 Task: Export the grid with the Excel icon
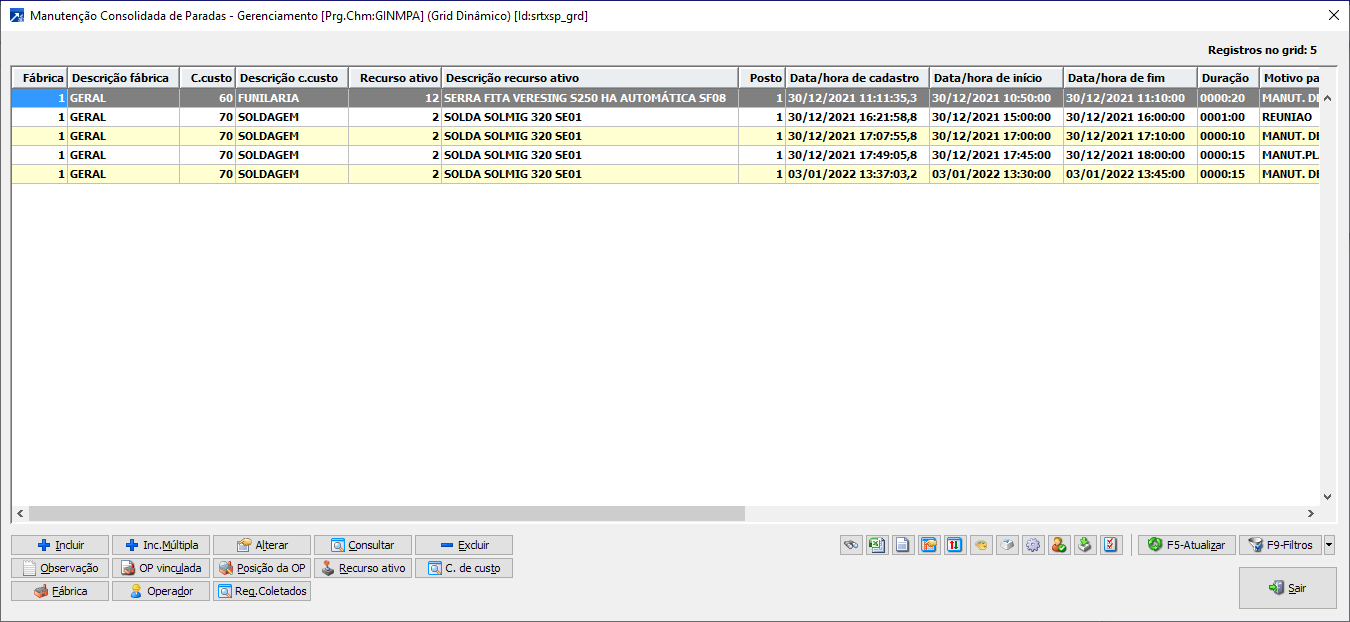(877, 545)
